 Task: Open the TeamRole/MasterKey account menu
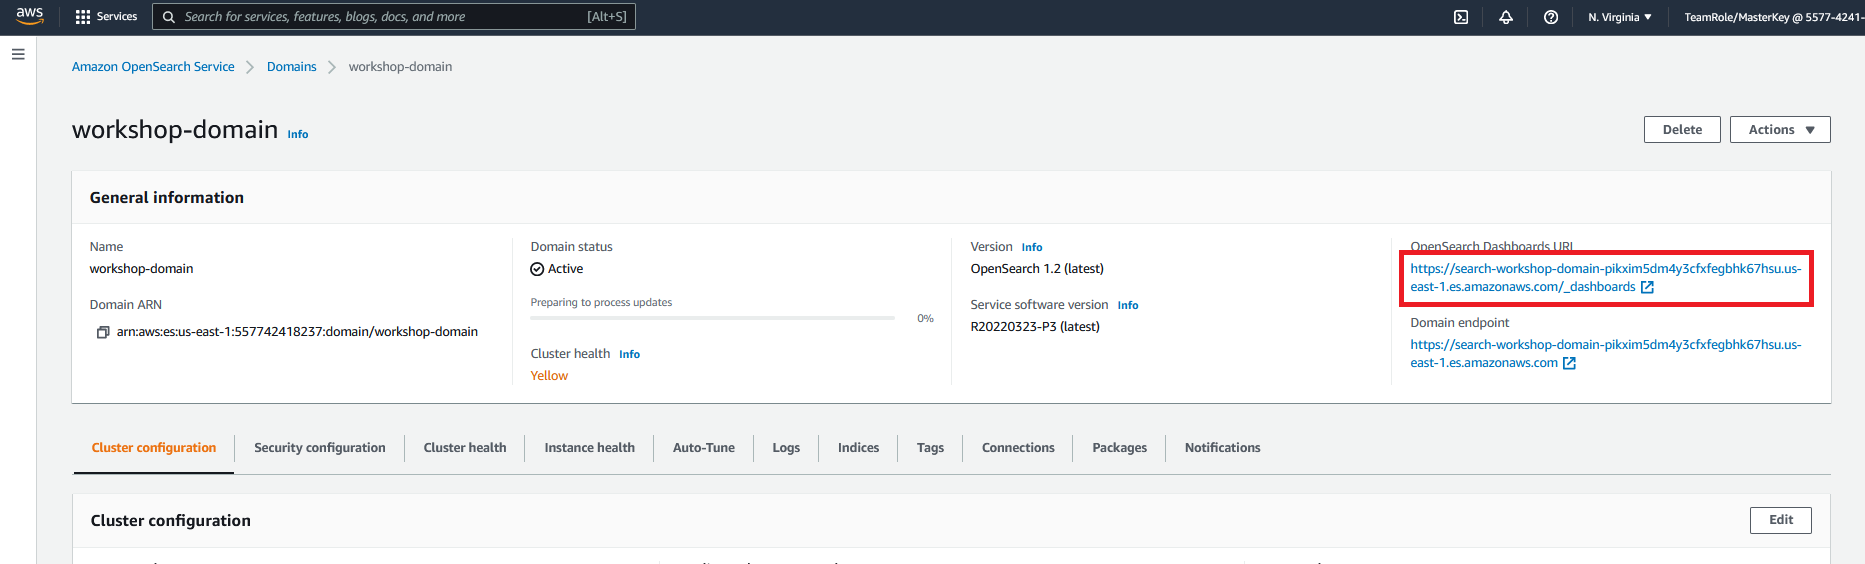[1773, 17]
